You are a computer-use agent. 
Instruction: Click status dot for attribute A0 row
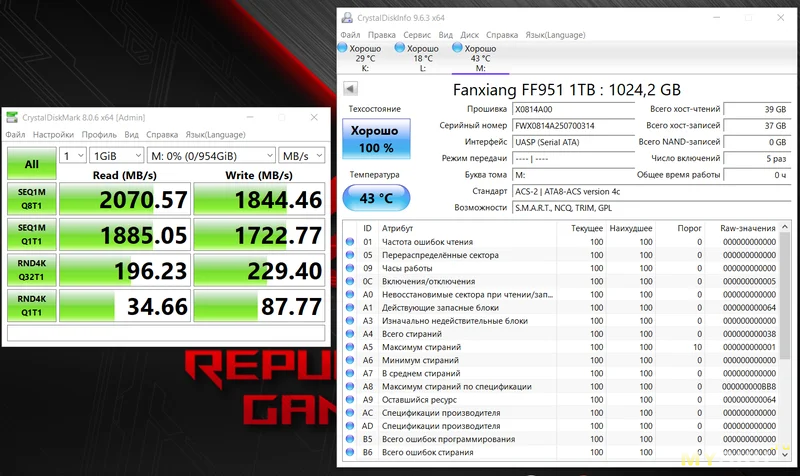pos(350,294)
